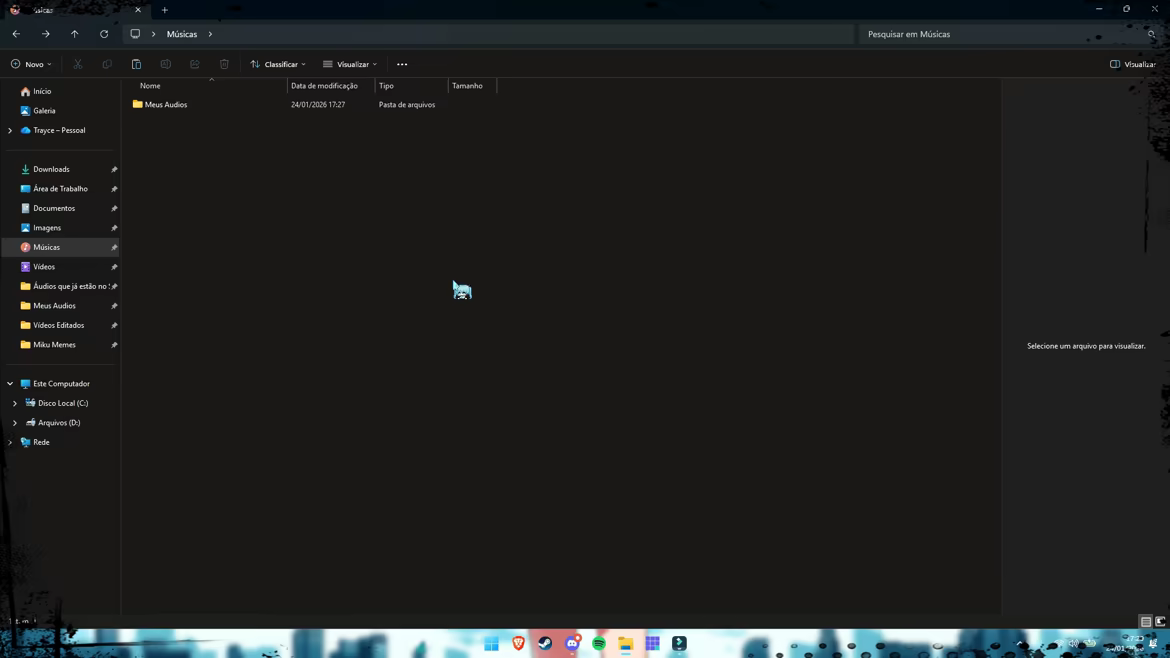Open Vídeos in the sidebar
The width and height of the screenshot is (1170, 658).
pyautogui.click(x=44, y=266)
